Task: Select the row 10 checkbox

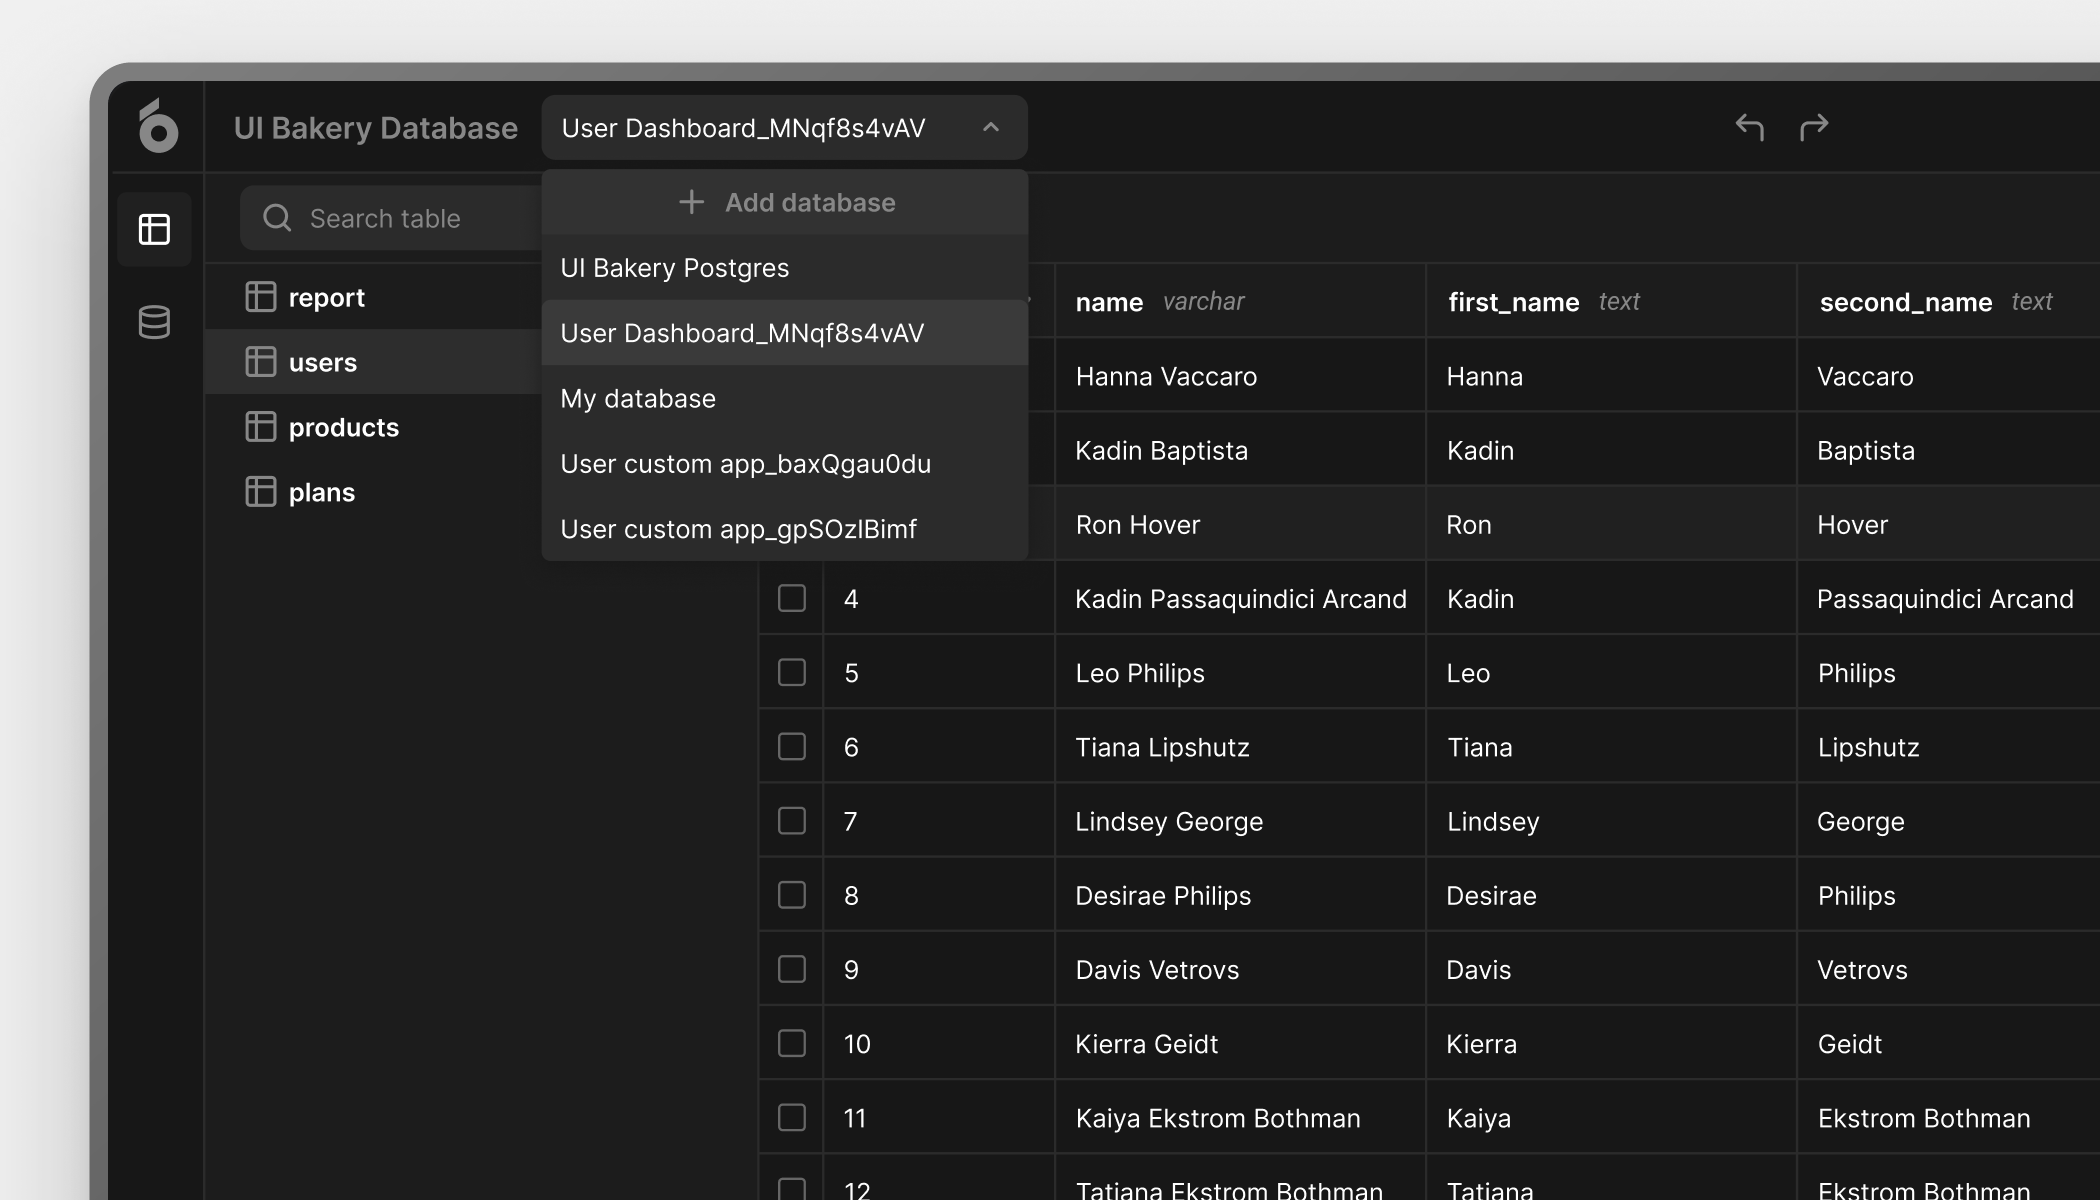Action: [792, 1043]
